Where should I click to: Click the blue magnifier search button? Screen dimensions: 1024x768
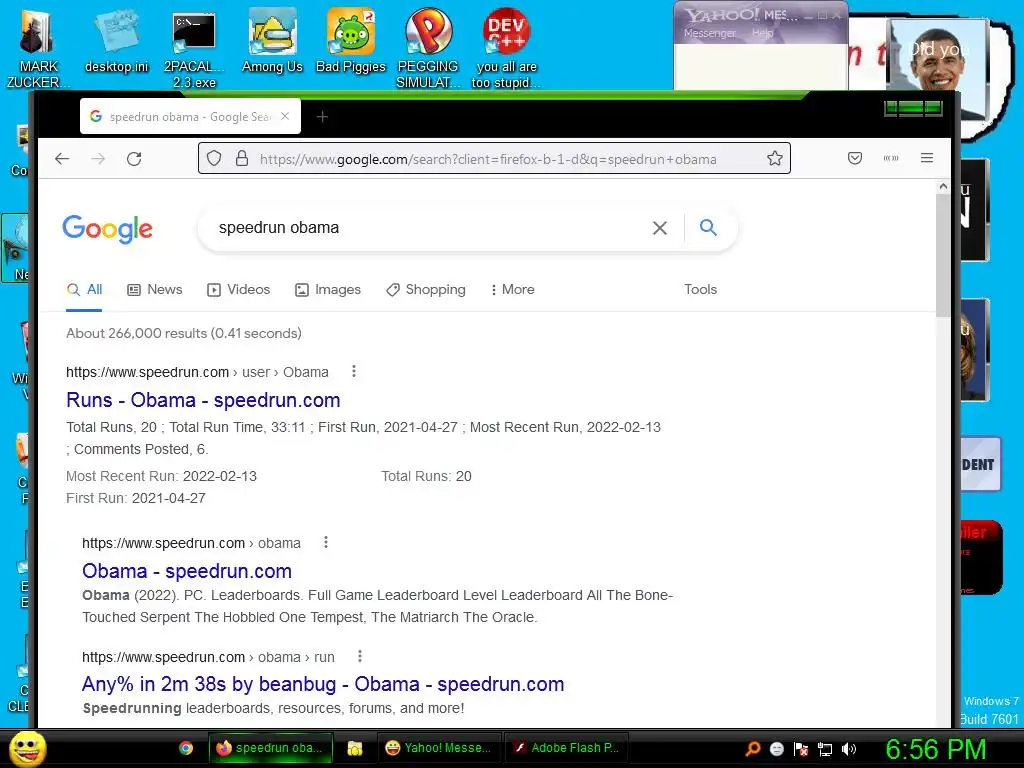click(708, 227)
